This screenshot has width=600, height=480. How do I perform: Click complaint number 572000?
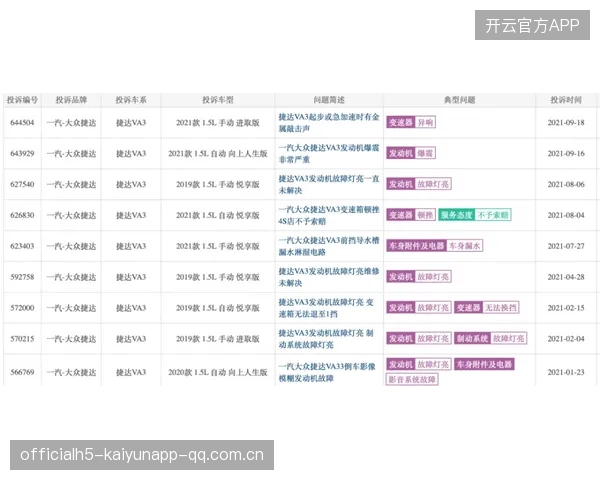click(x=22, y=308)
